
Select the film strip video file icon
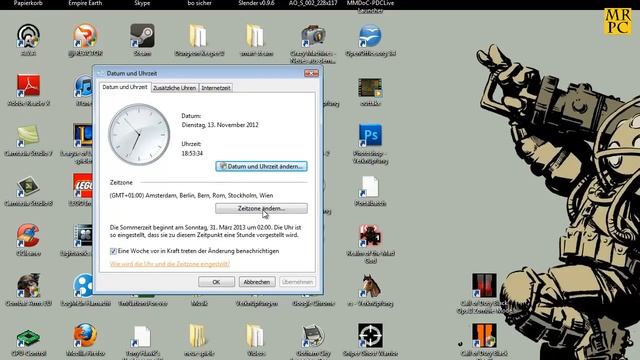[x=370, y=87]
